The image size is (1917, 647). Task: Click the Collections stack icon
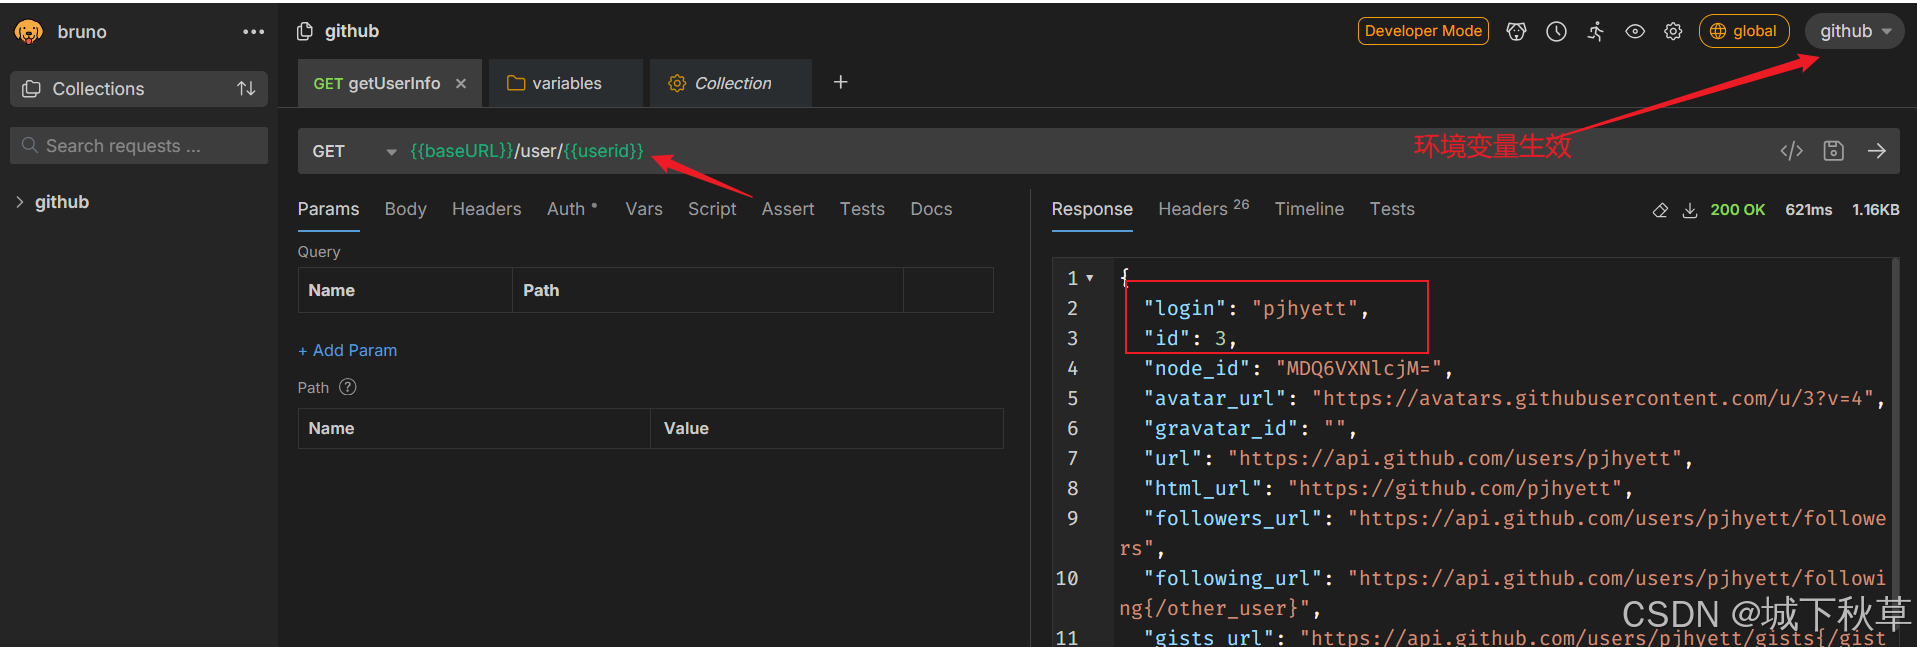point(32,89)
